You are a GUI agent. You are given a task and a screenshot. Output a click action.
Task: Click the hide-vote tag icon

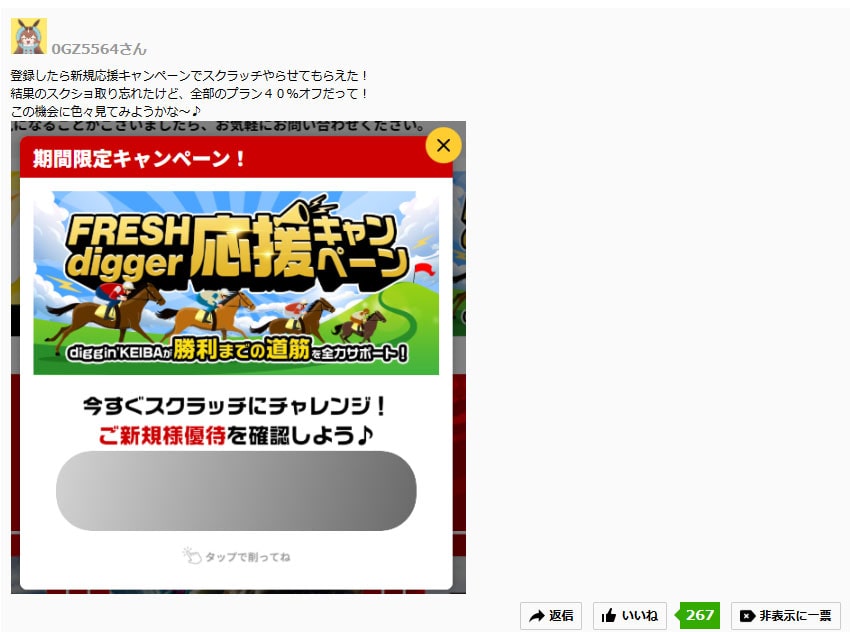pyautogui.click(x=747, y=616)
